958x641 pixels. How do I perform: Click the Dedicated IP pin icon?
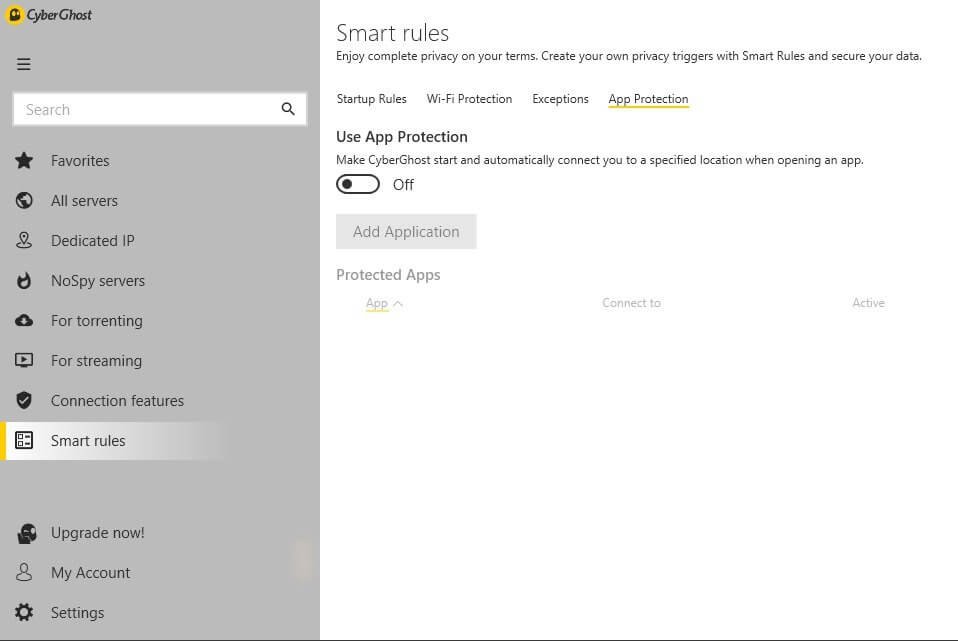pyautogui.click(x=24, y=240)
